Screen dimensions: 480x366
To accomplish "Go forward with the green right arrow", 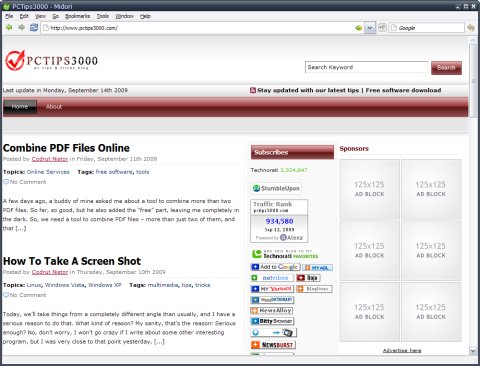I will coord(21,28).
